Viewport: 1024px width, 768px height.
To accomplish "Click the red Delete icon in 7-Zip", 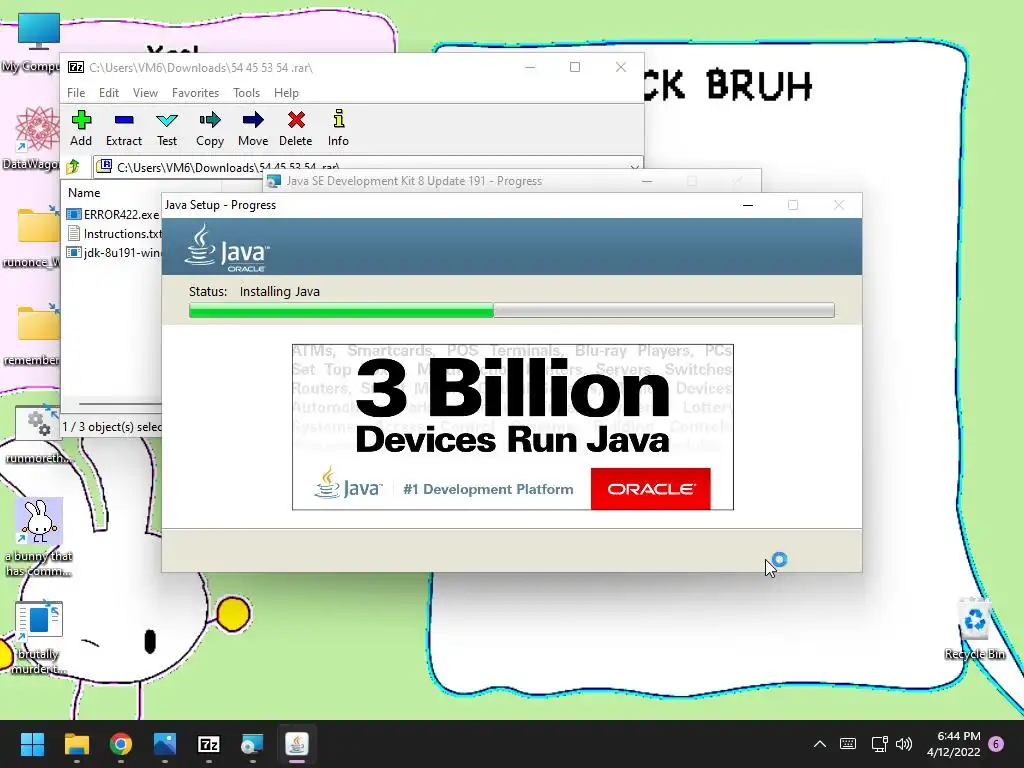I will [x=296, y=129].
